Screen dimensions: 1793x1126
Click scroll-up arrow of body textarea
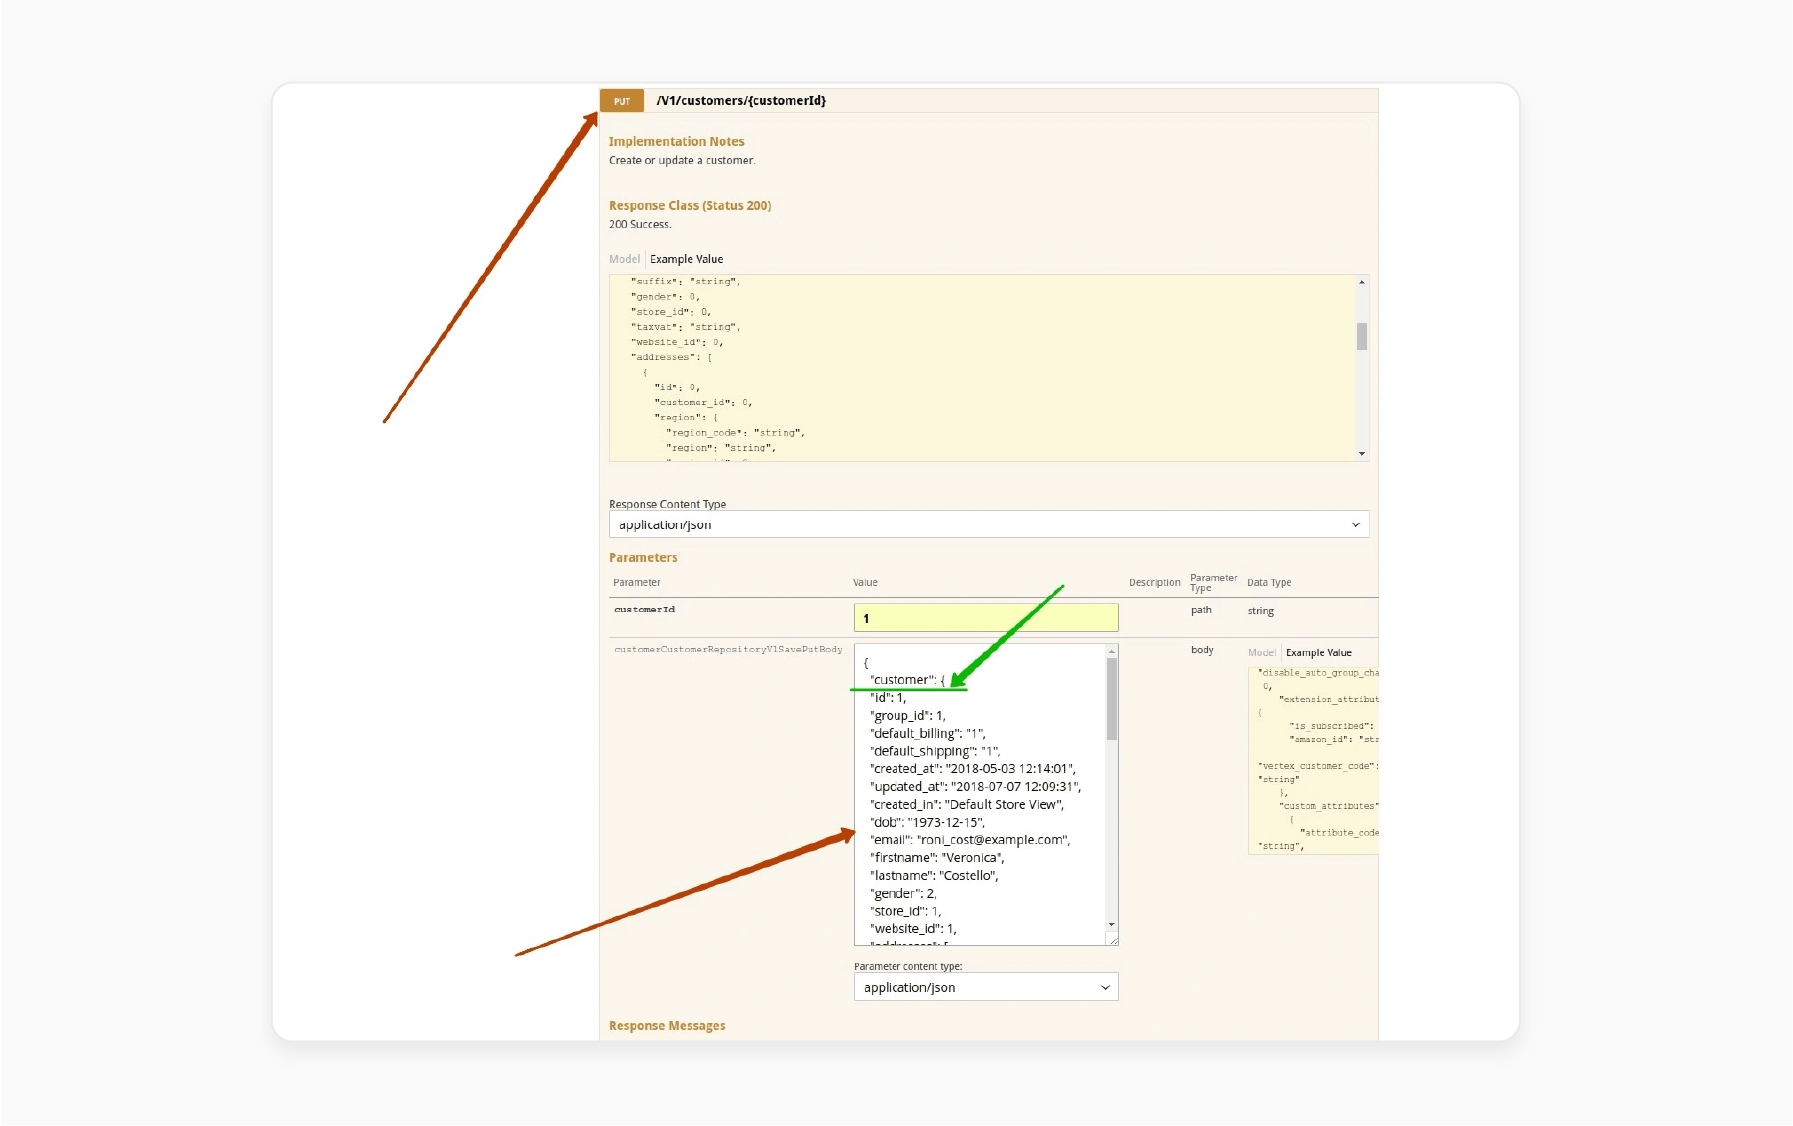[1111, 651]
